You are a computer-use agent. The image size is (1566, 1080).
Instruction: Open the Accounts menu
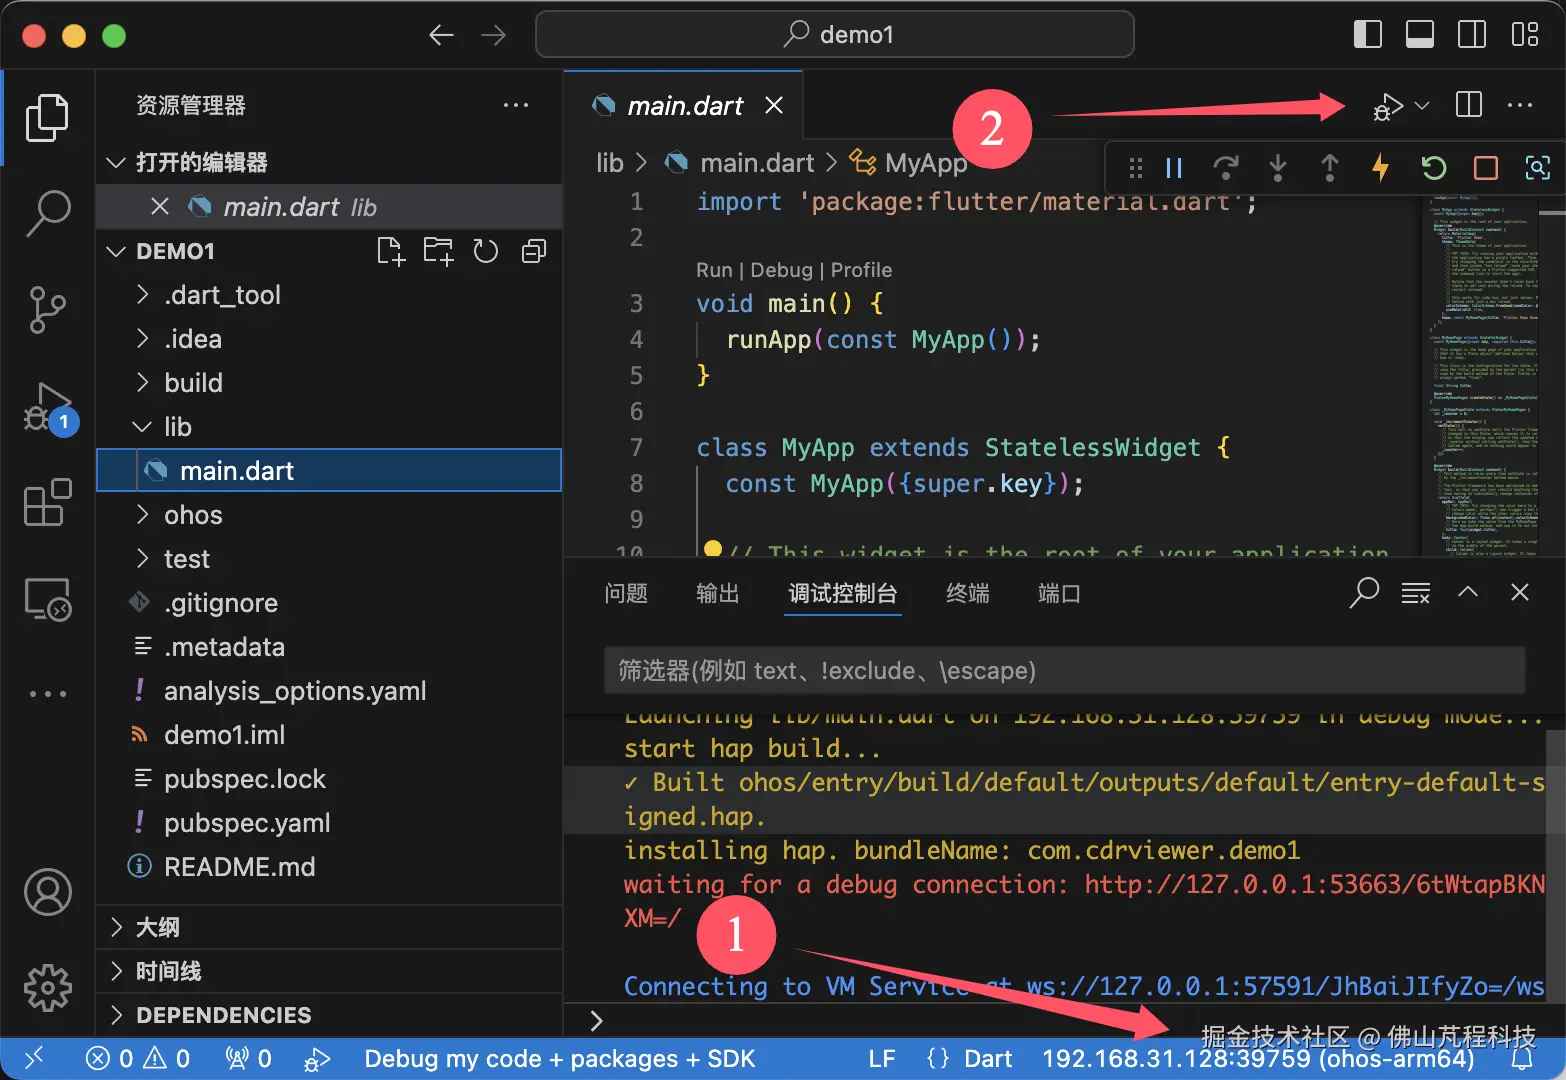click(x=47, y=892)
